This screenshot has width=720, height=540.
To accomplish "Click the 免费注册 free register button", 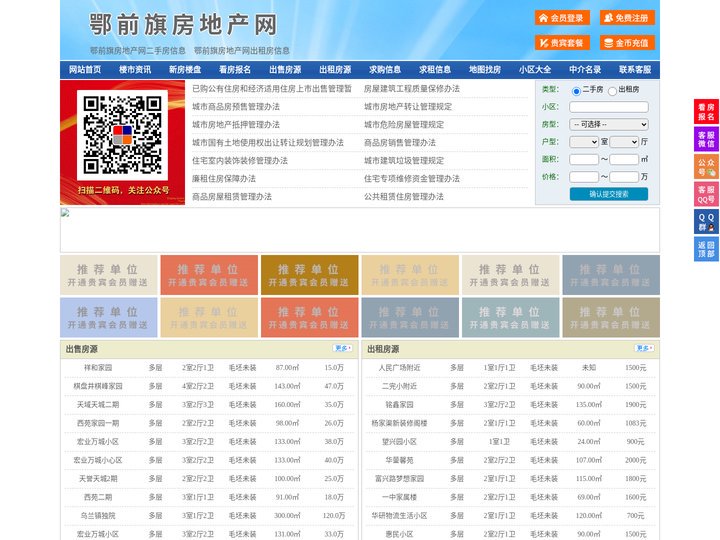I will coord(627,18).
